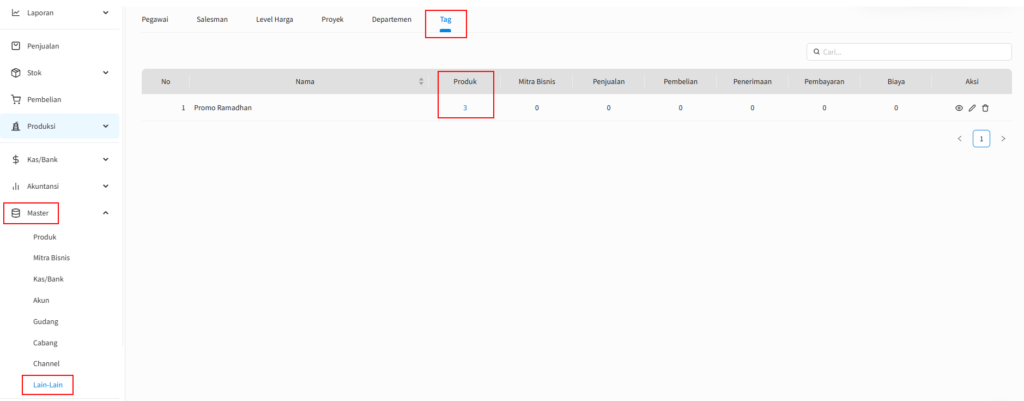Go to previous page arrow

(959, 138)
